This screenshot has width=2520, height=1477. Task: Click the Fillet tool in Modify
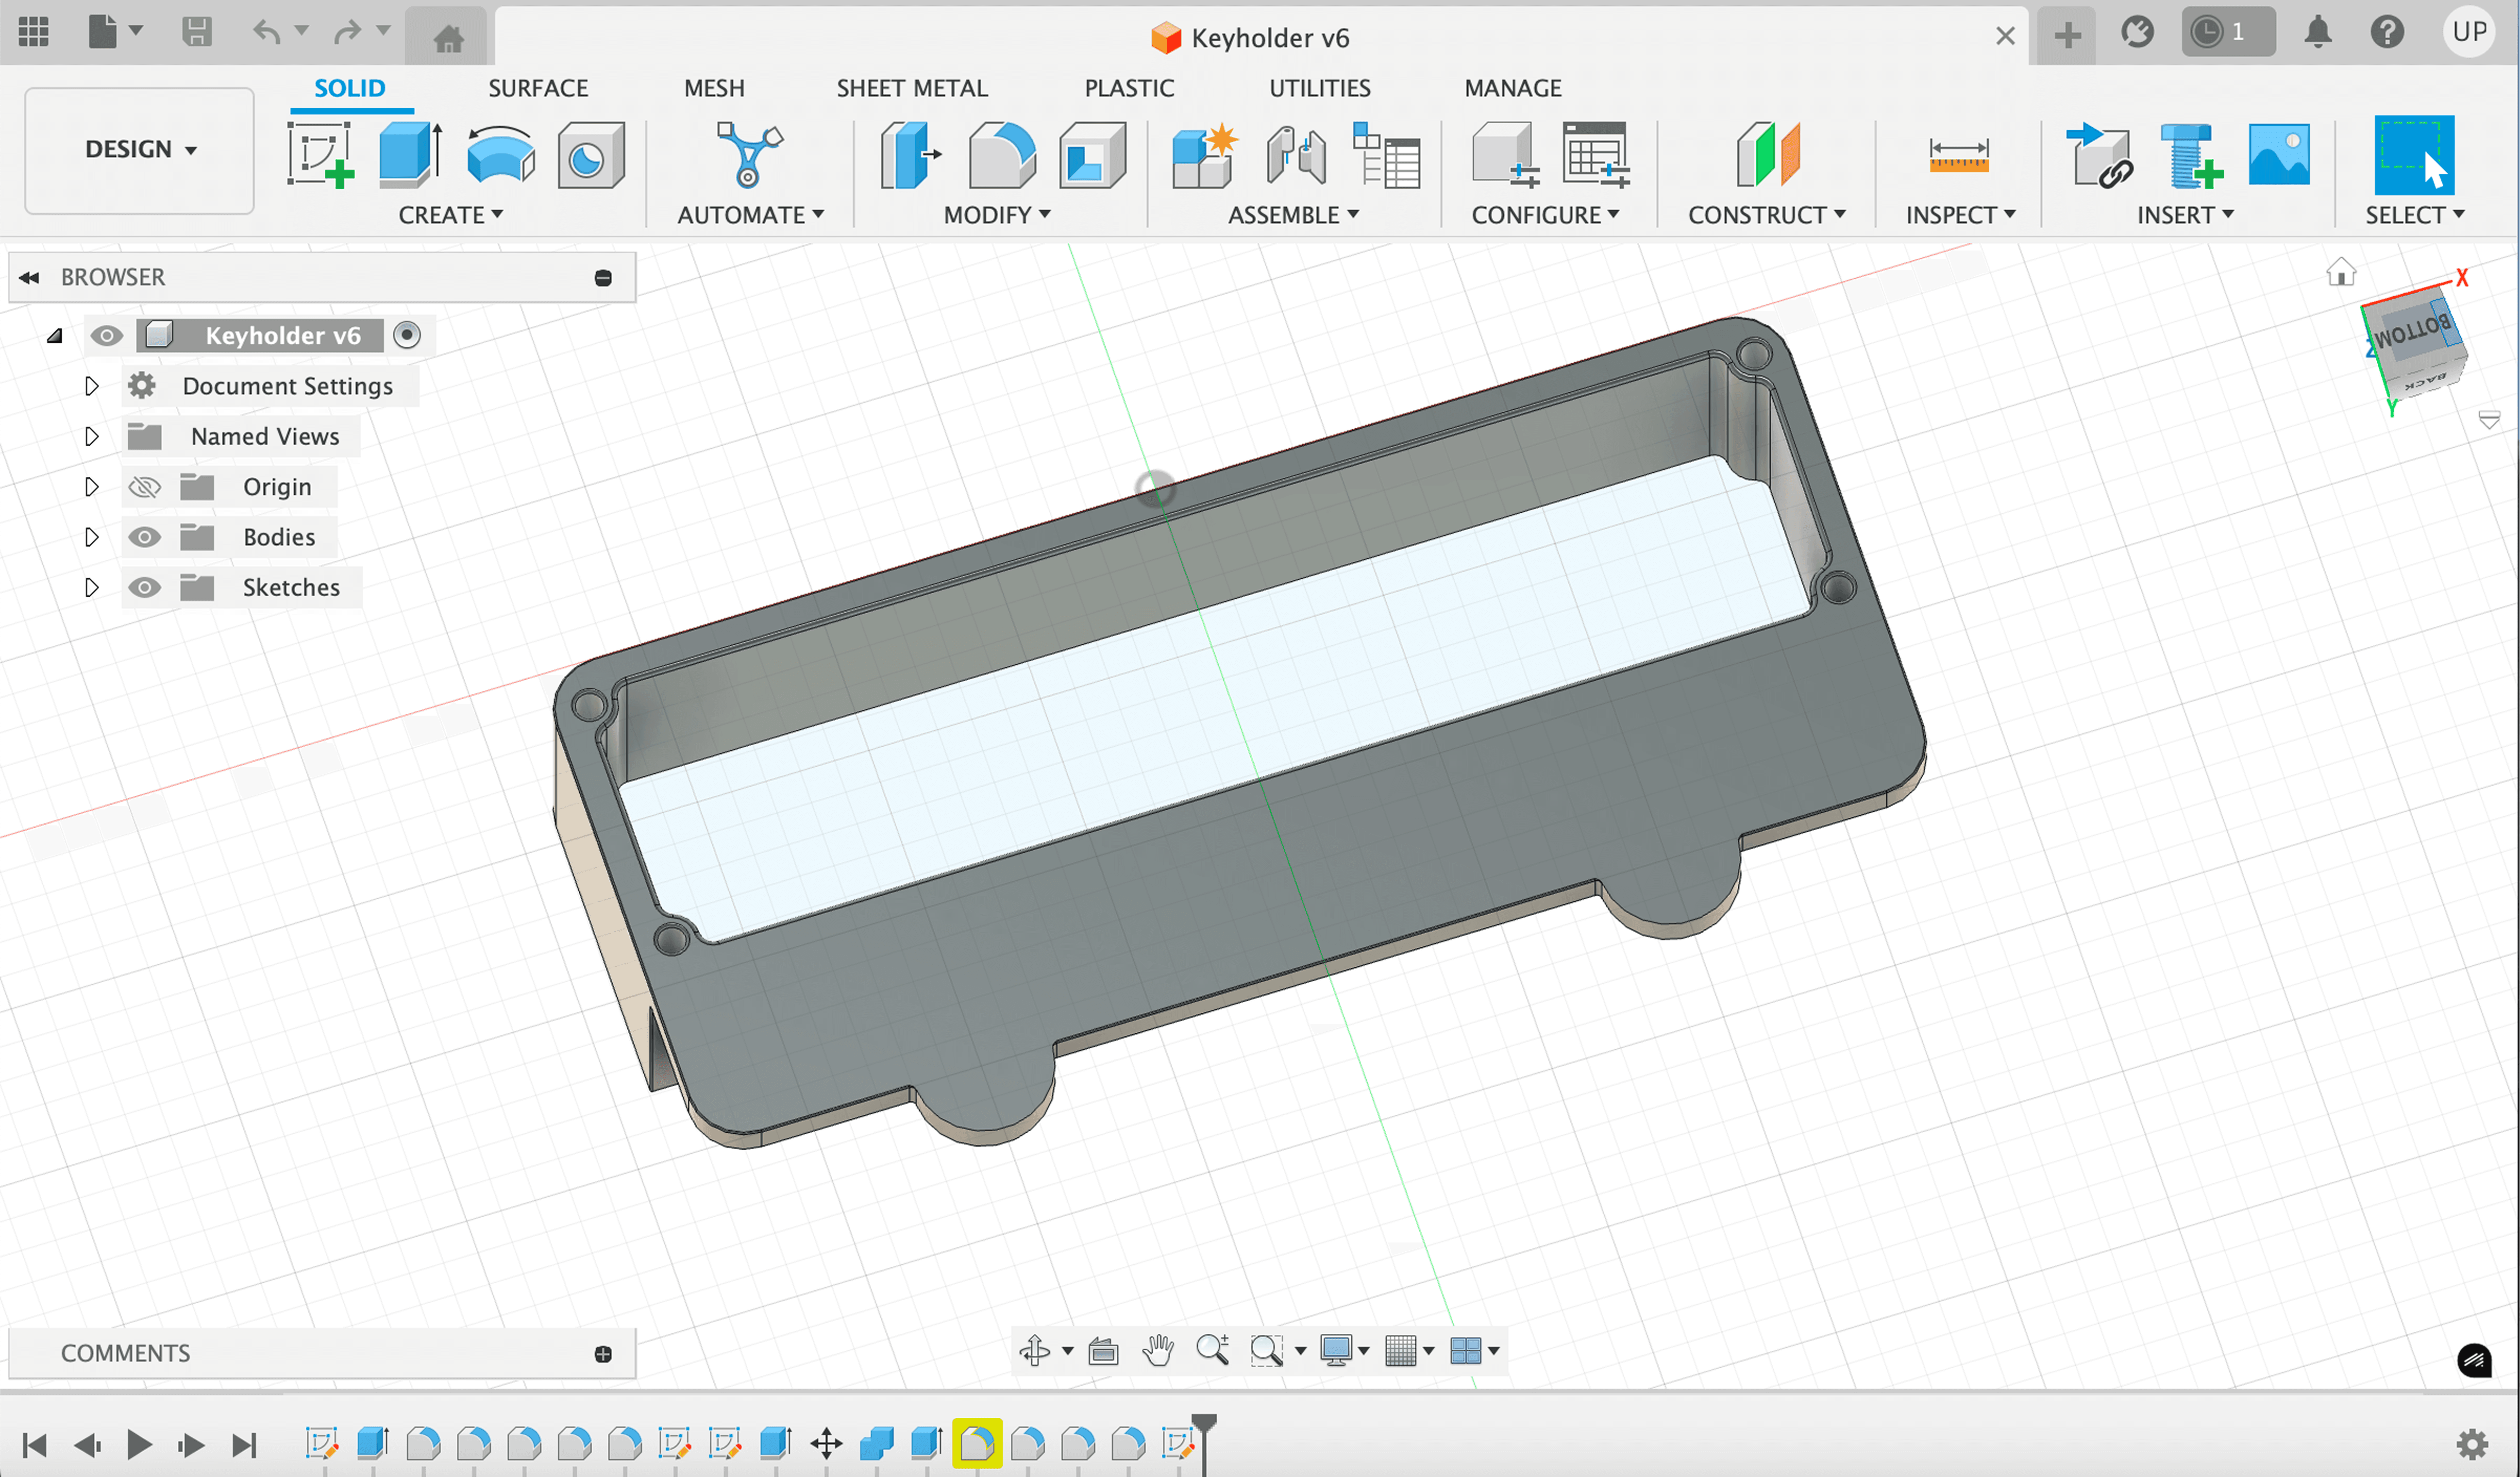click(x=1001, y=155)
